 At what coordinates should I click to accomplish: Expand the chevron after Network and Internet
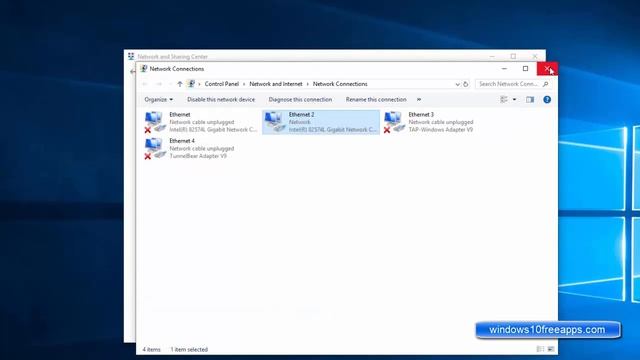(308, 84)
